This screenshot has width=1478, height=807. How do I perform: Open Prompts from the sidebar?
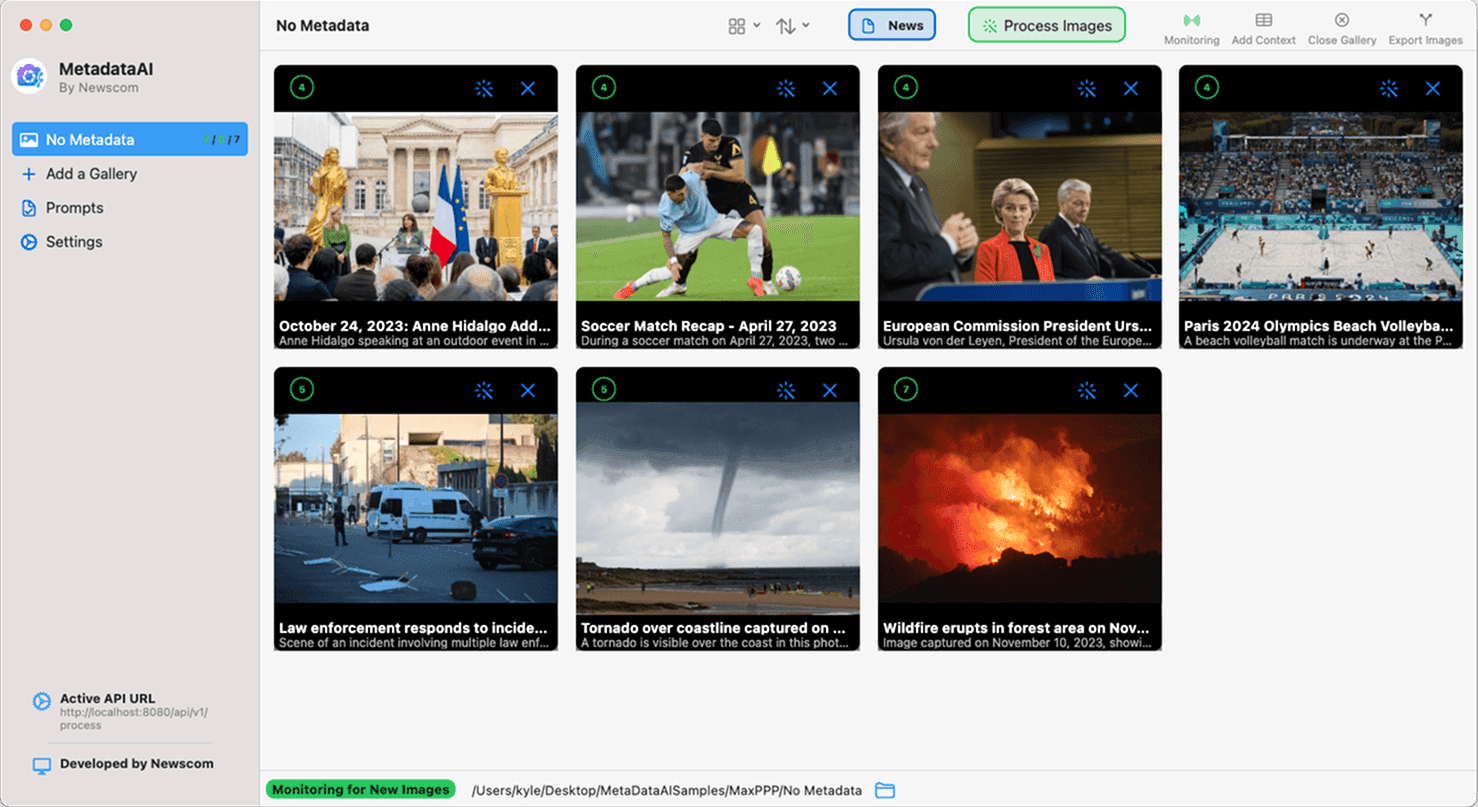[76, 207]
